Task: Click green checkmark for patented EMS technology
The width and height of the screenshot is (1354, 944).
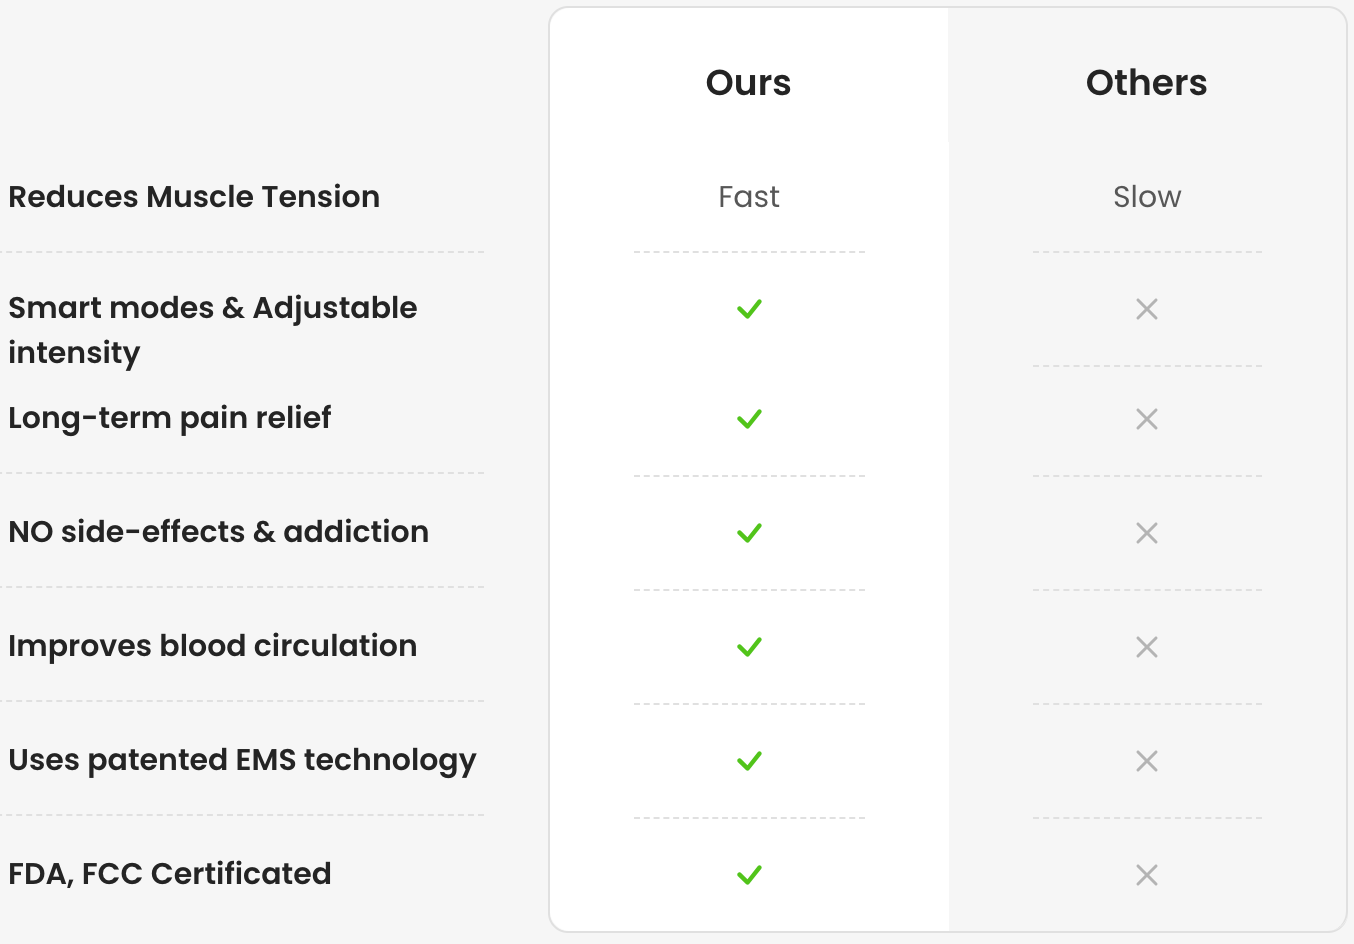Action: pyautogui.click(x=749, y=761)
